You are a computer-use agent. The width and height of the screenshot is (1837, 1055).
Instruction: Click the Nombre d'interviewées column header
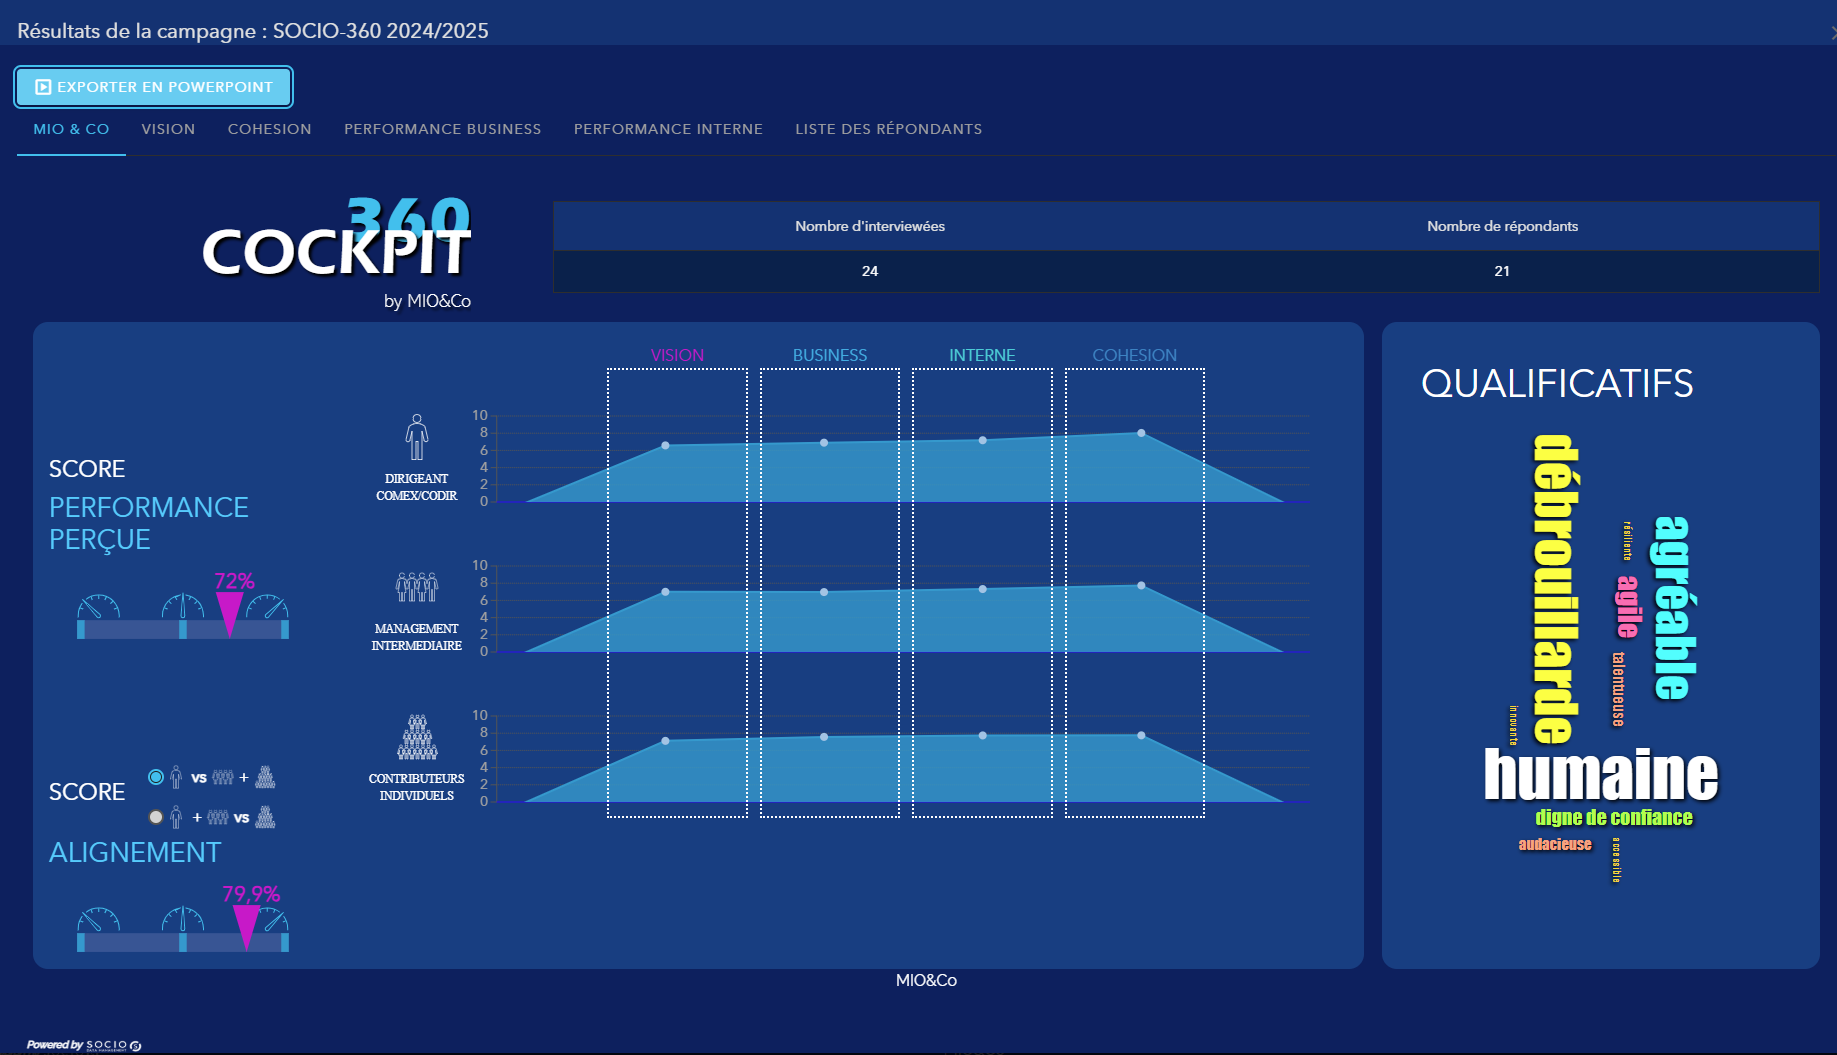[x=870, y=226]
